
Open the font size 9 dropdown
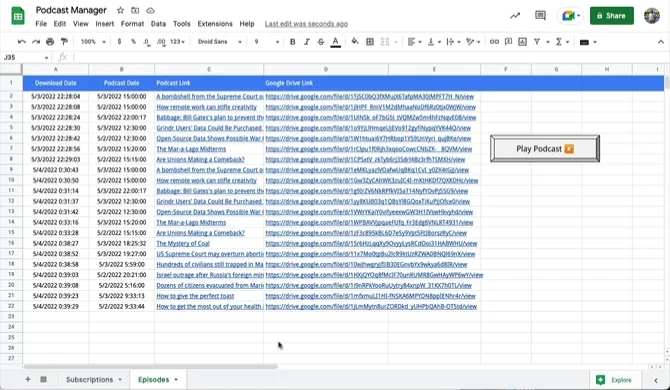267,42
